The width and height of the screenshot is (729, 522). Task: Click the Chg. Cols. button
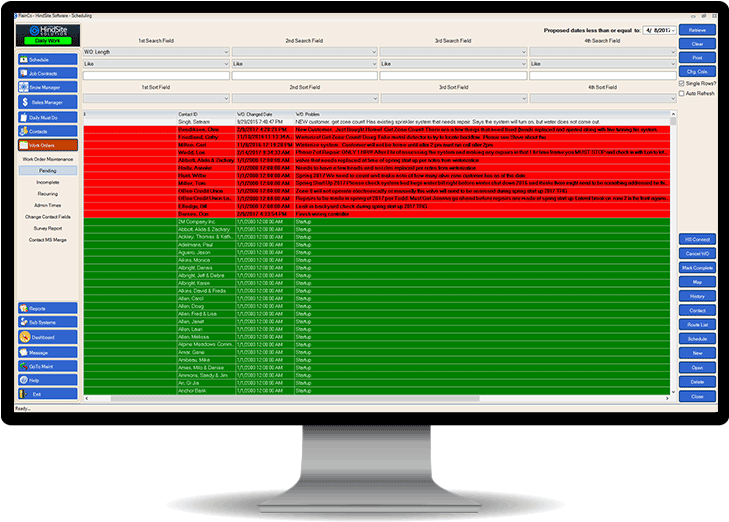coord(697,71)
